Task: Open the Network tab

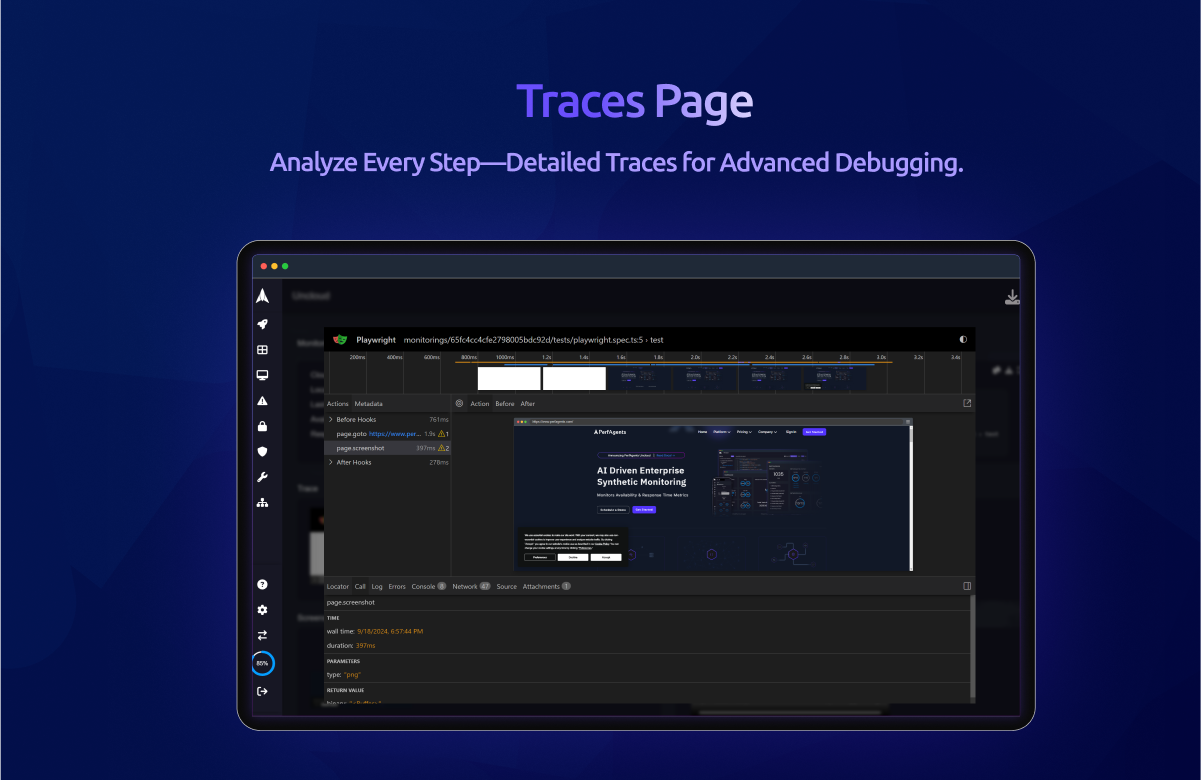Action: [471, 586]
